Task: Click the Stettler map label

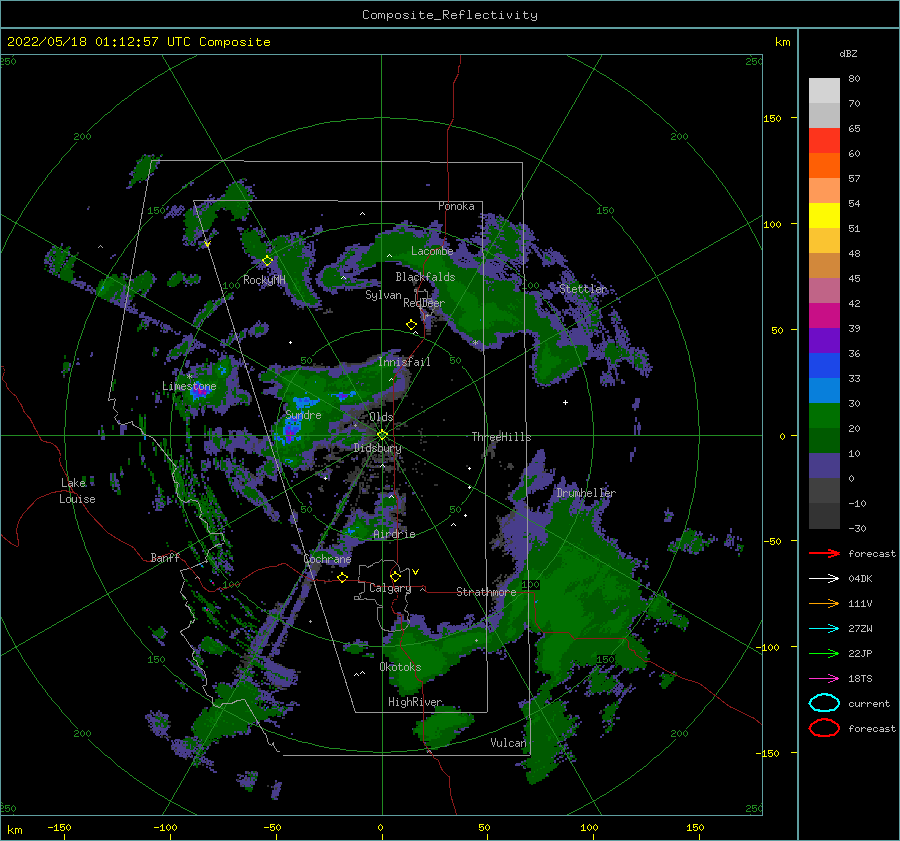Action: coord(583,289)
